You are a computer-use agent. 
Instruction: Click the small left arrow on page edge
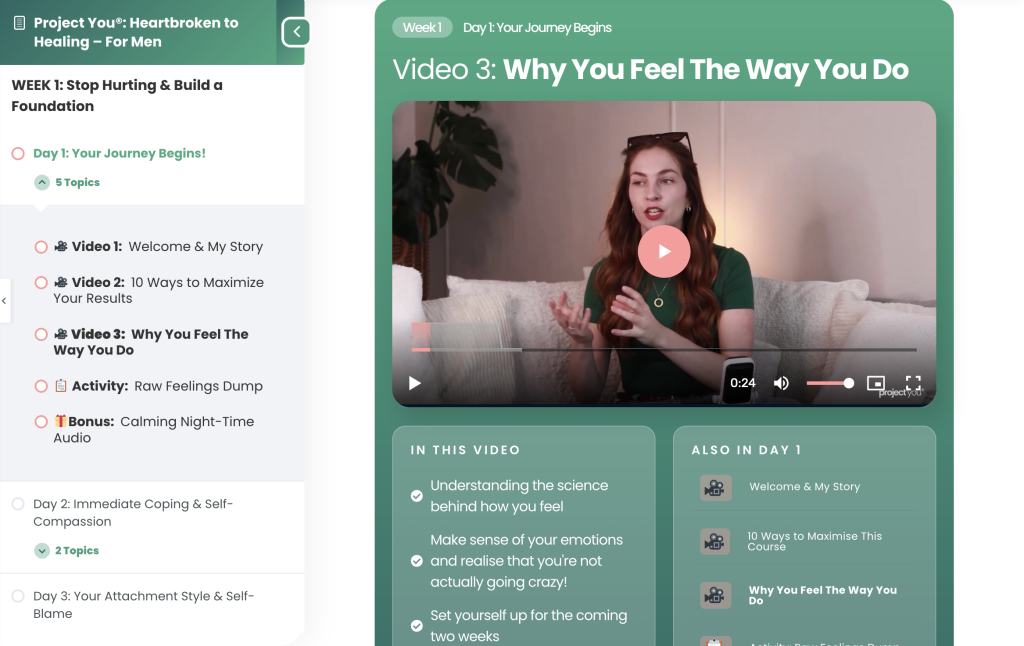[5, 300]
